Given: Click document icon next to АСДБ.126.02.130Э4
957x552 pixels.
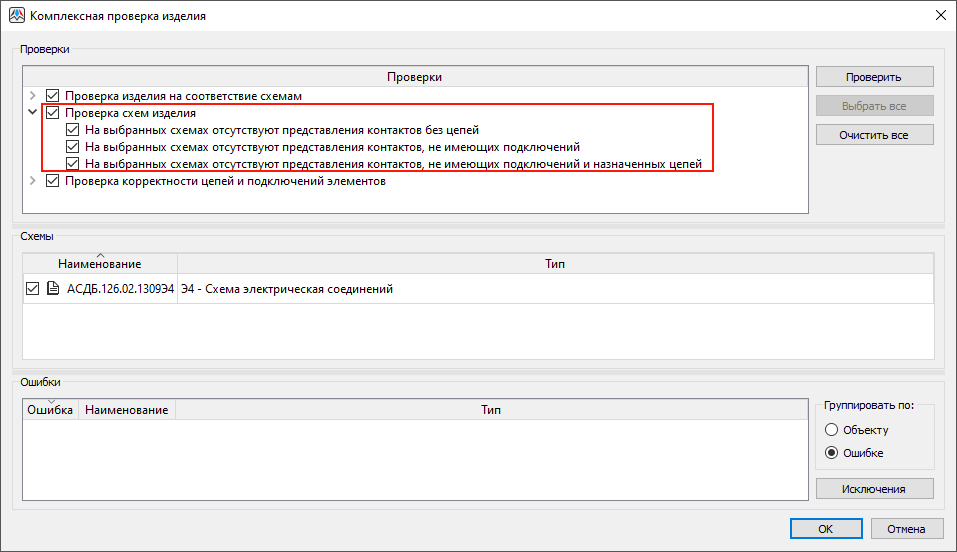Looking at the screenshot, I should [52, 289].
